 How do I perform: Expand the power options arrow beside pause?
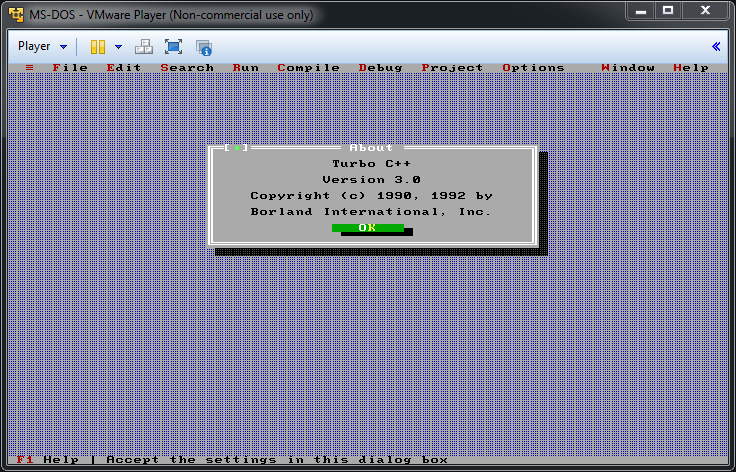tap(118, 47)
